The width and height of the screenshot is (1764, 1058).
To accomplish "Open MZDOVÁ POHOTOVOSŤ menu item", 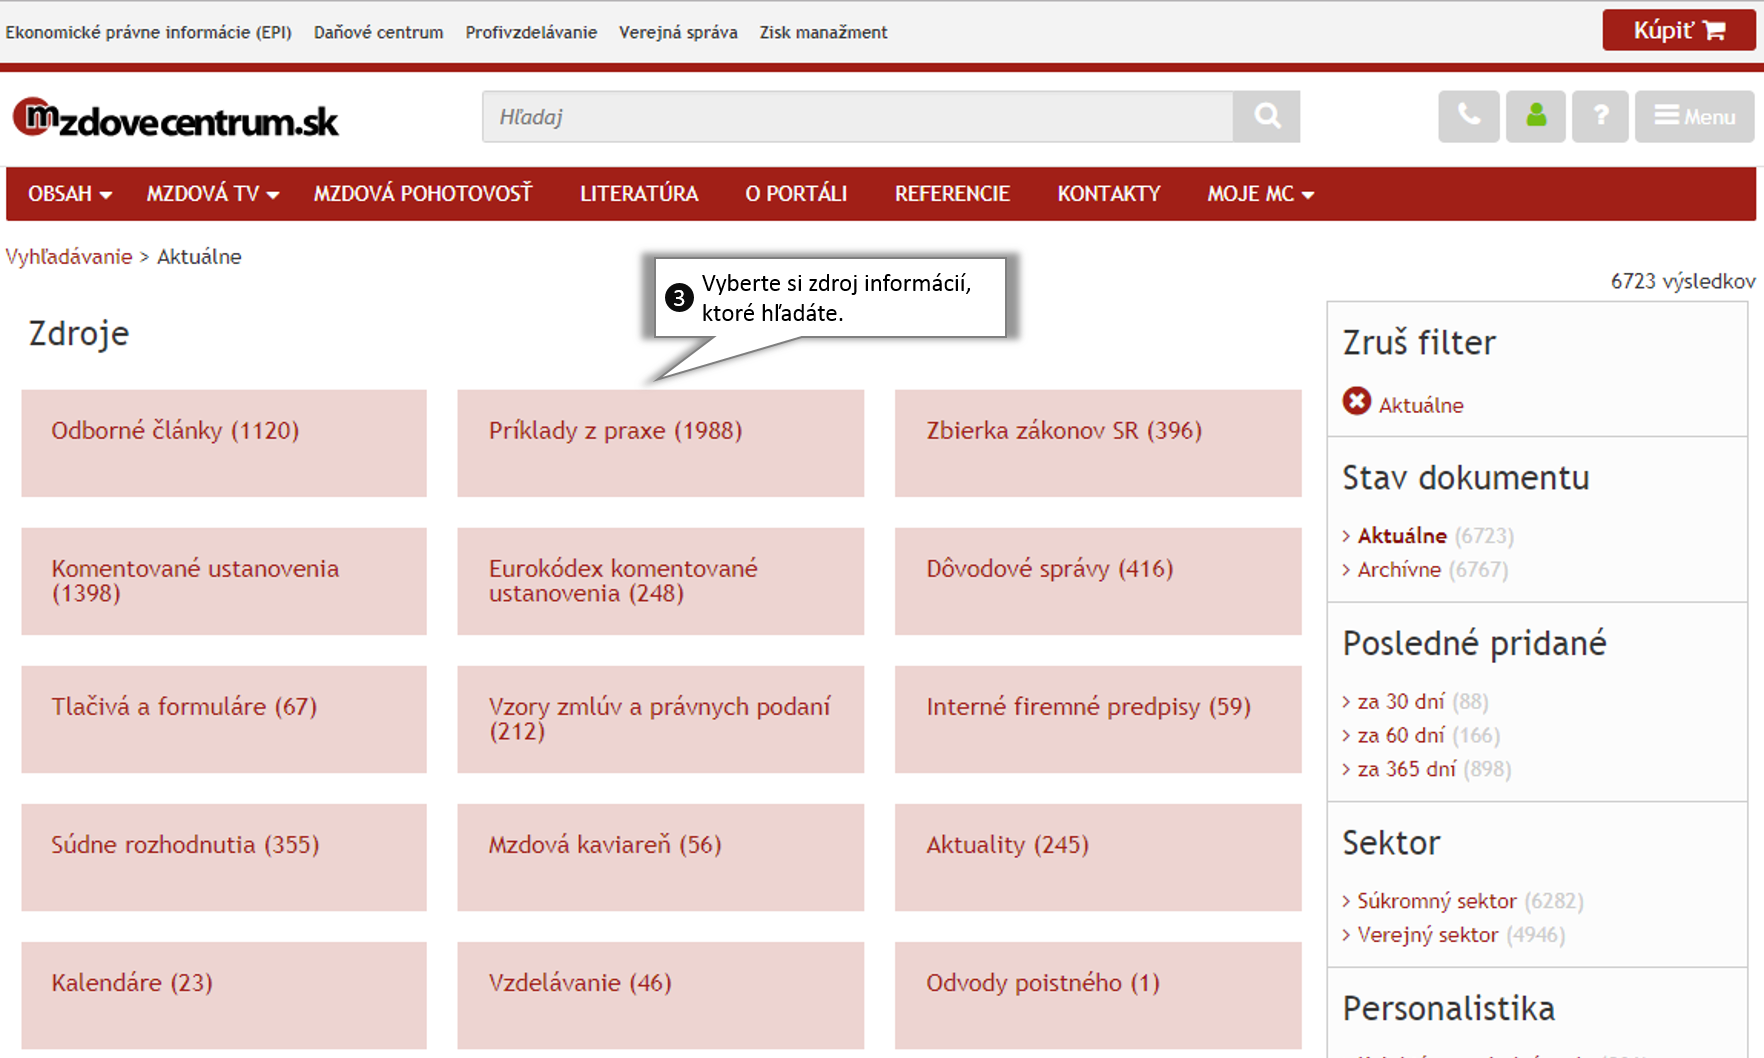I will pyautogui.click(x=423, y=194).
